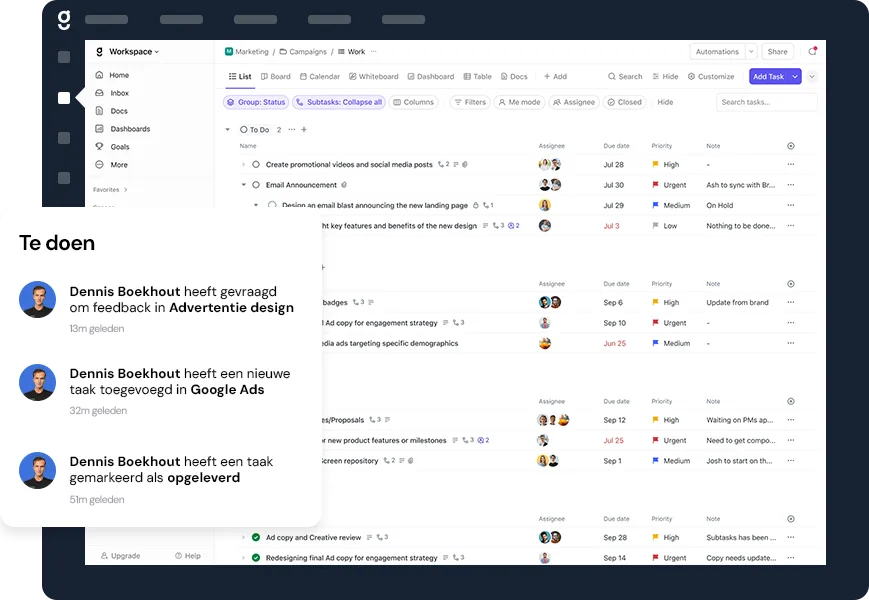Open the Inbox sidebar item
Image resolution: width=869 pixels, height=600 pixels.
(x=113, y=93)
